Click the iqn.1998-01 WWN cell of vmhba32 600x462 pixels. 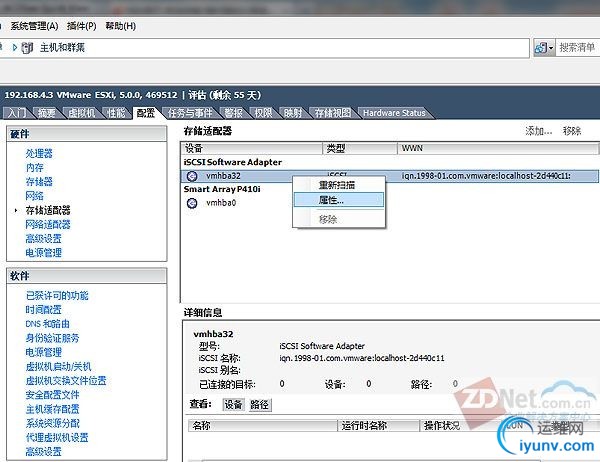[x=486, y=176]
